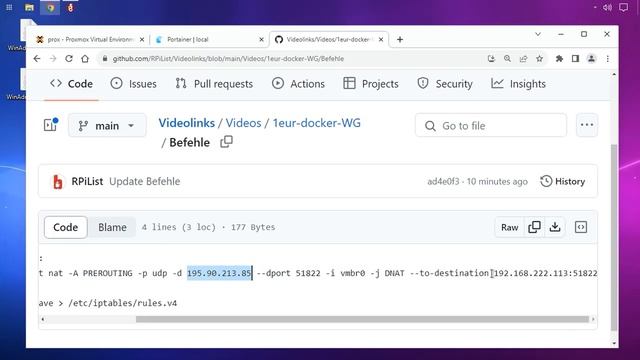Viewport: 640px width, 360px height.
Task: Open the Insights tab
Action: point(518,84)
